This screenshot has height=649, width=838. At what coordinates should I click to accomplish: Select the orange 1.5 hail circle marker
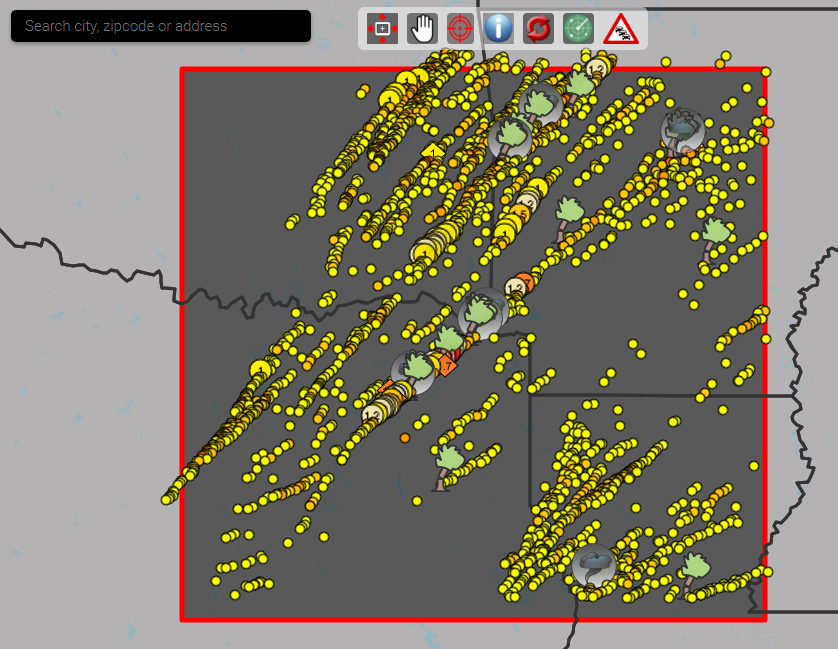521,214
